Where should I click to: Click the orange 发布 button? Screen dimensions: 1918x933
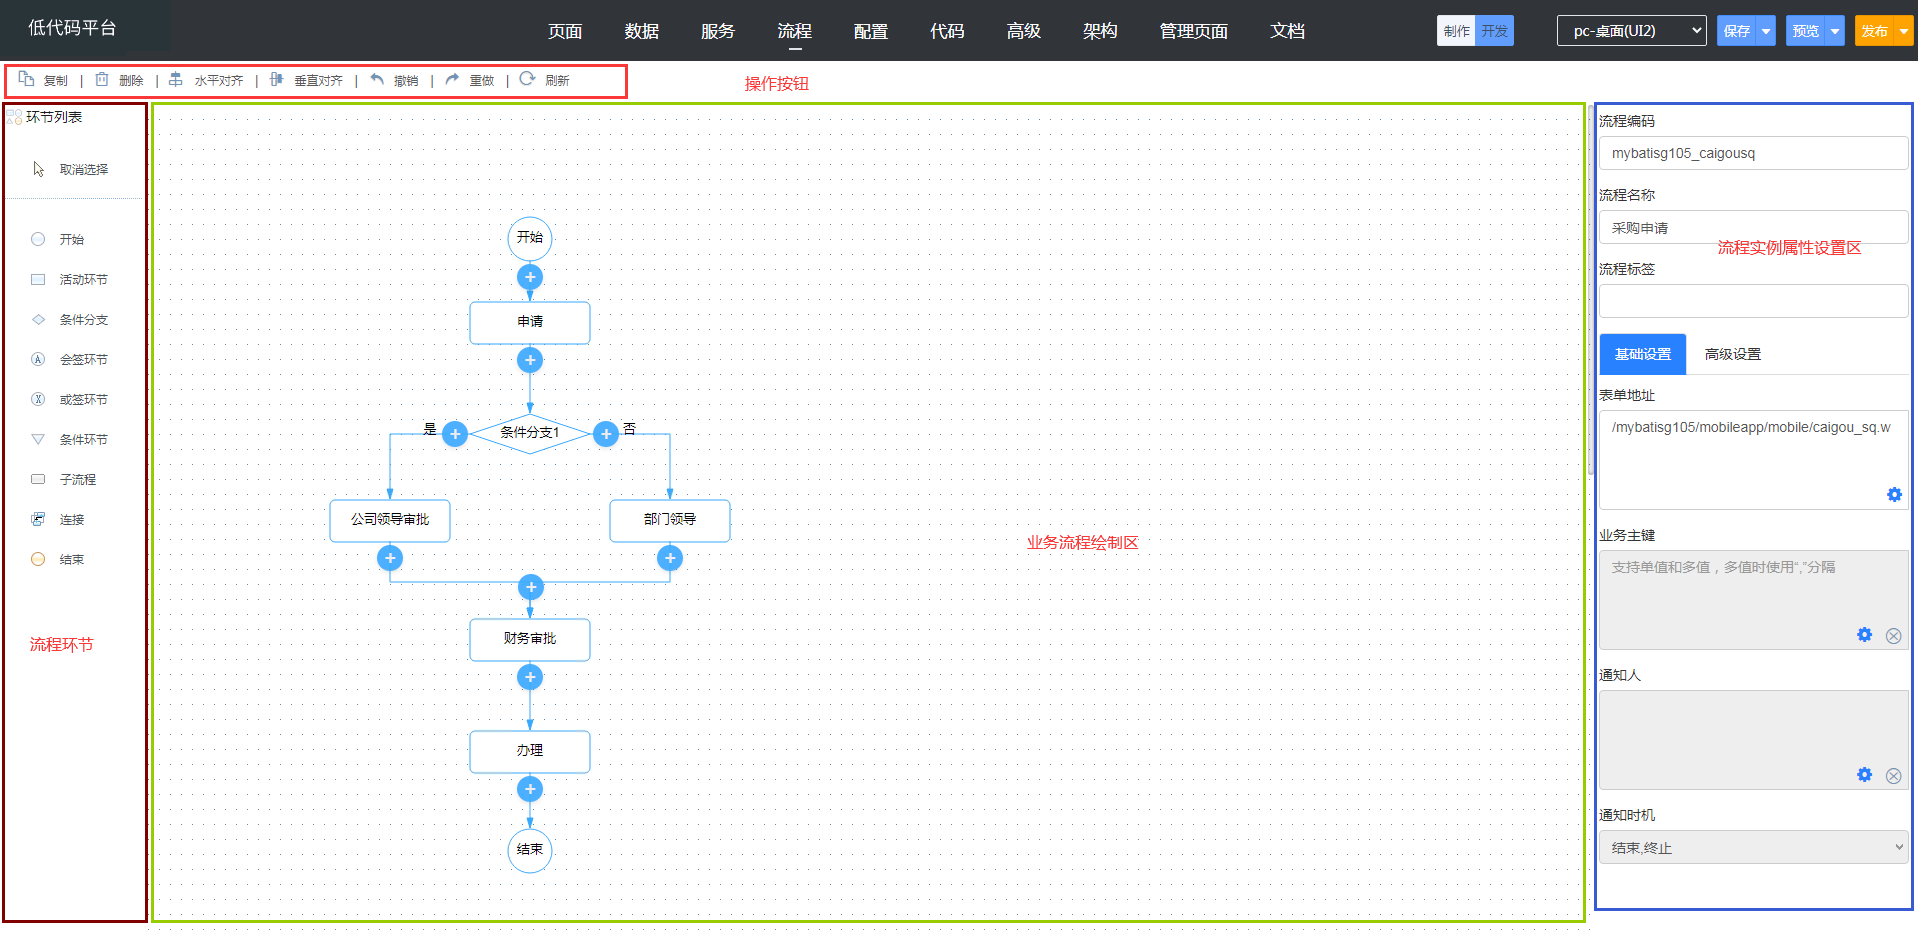[1874, 31]
